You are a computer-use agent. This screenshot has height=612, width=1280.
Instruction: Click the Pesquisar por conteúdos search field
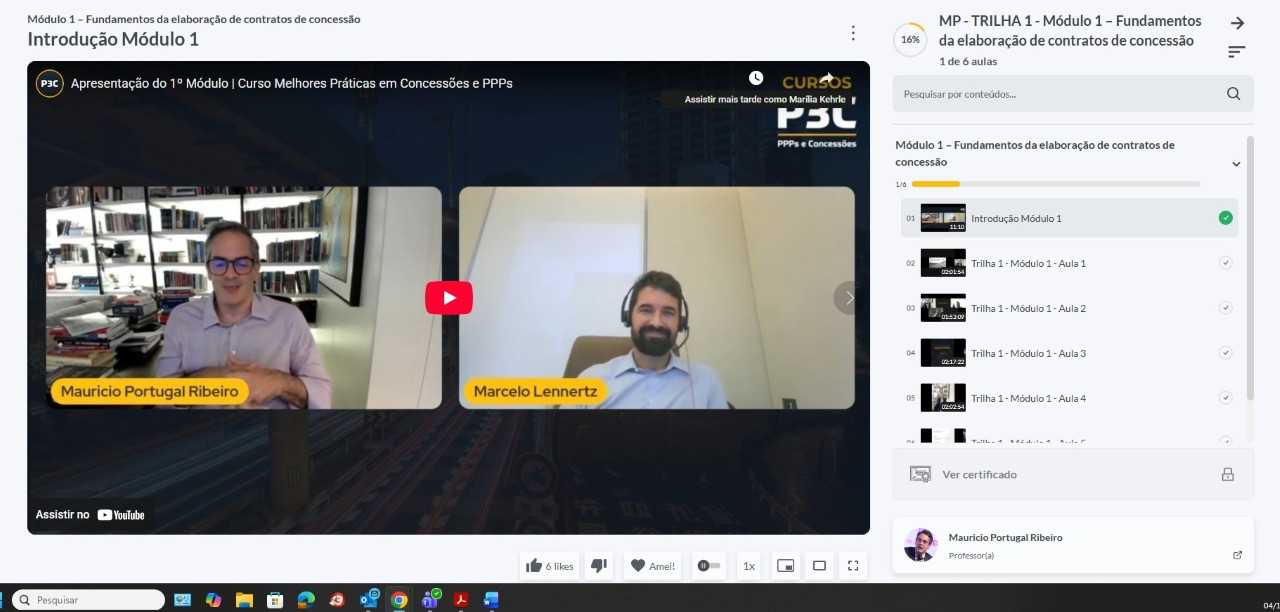coord(1058,94)
